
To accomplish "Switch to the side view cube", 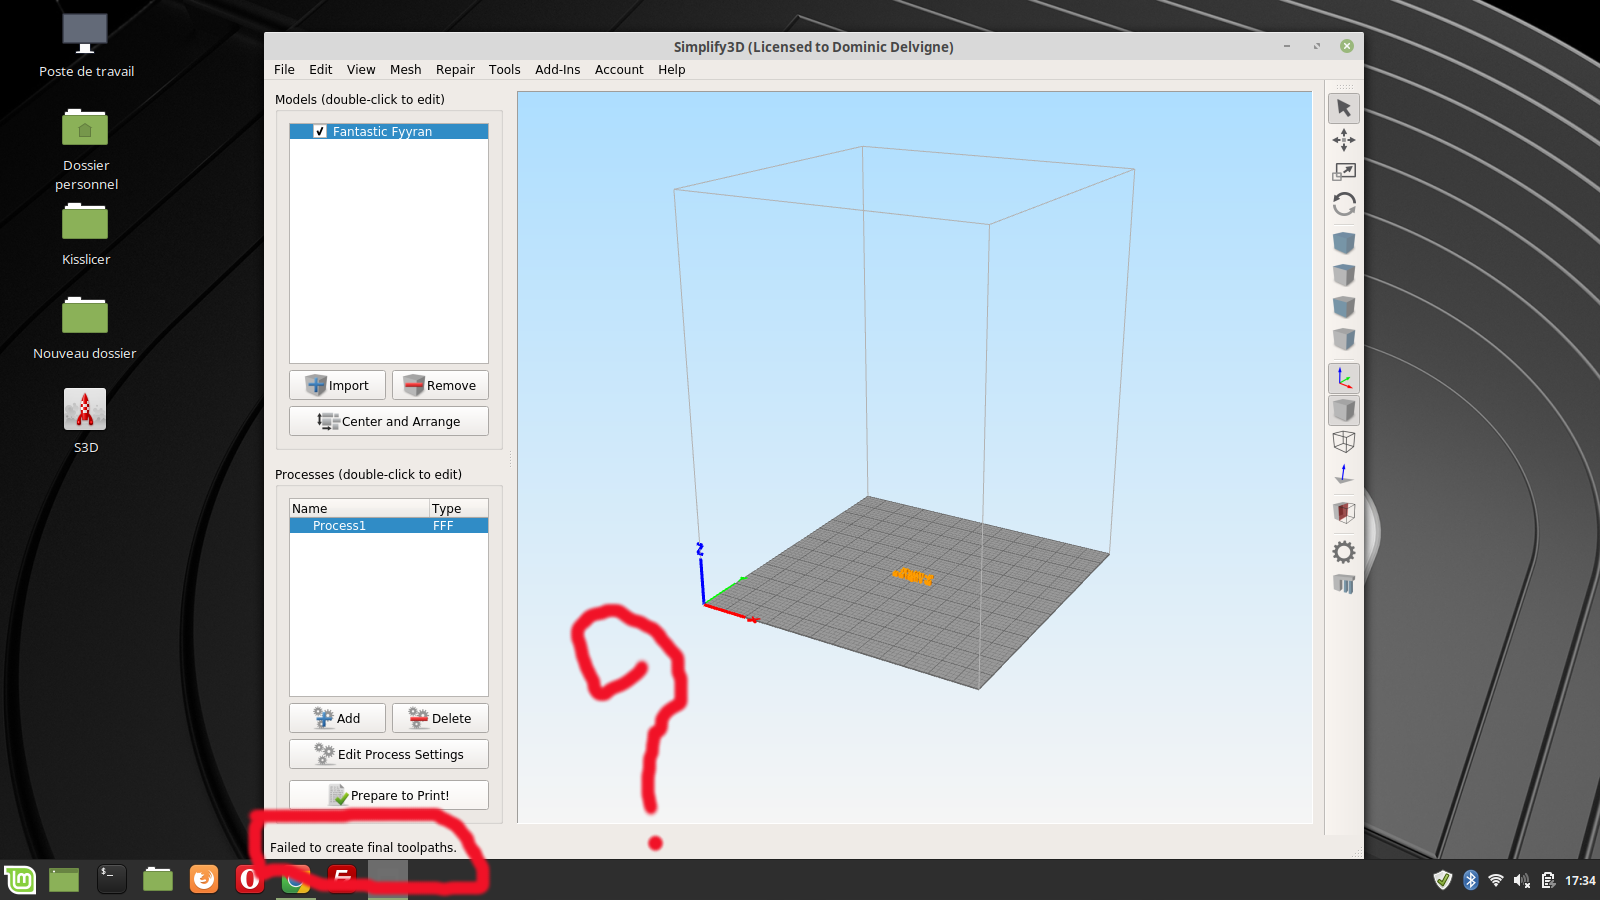I will pos(1344,338).
